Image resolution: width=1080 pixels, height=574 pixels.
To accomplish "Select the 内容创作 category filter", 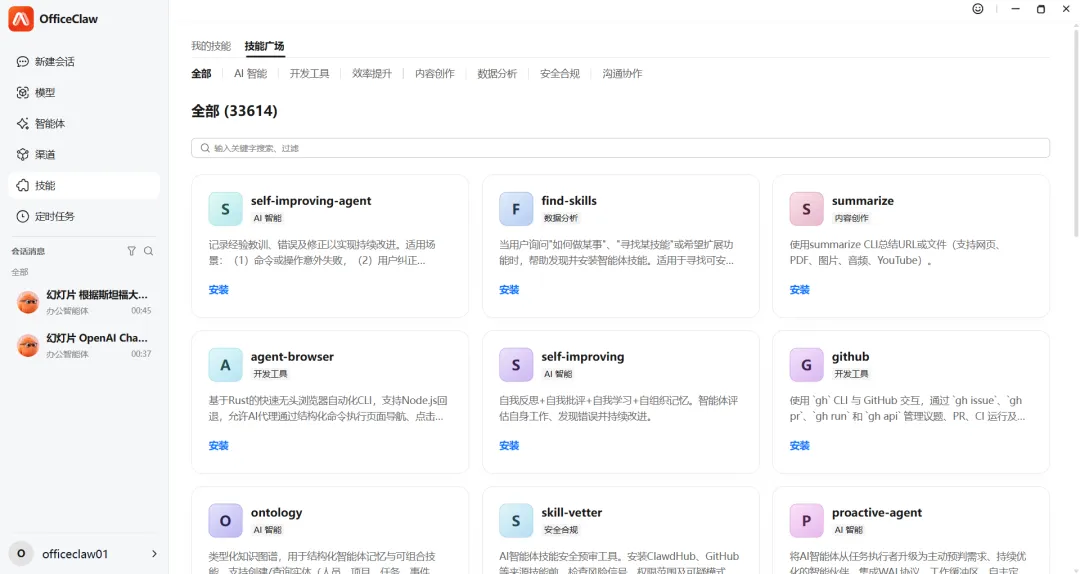I will pyautogui.click(x=435, y=74).
